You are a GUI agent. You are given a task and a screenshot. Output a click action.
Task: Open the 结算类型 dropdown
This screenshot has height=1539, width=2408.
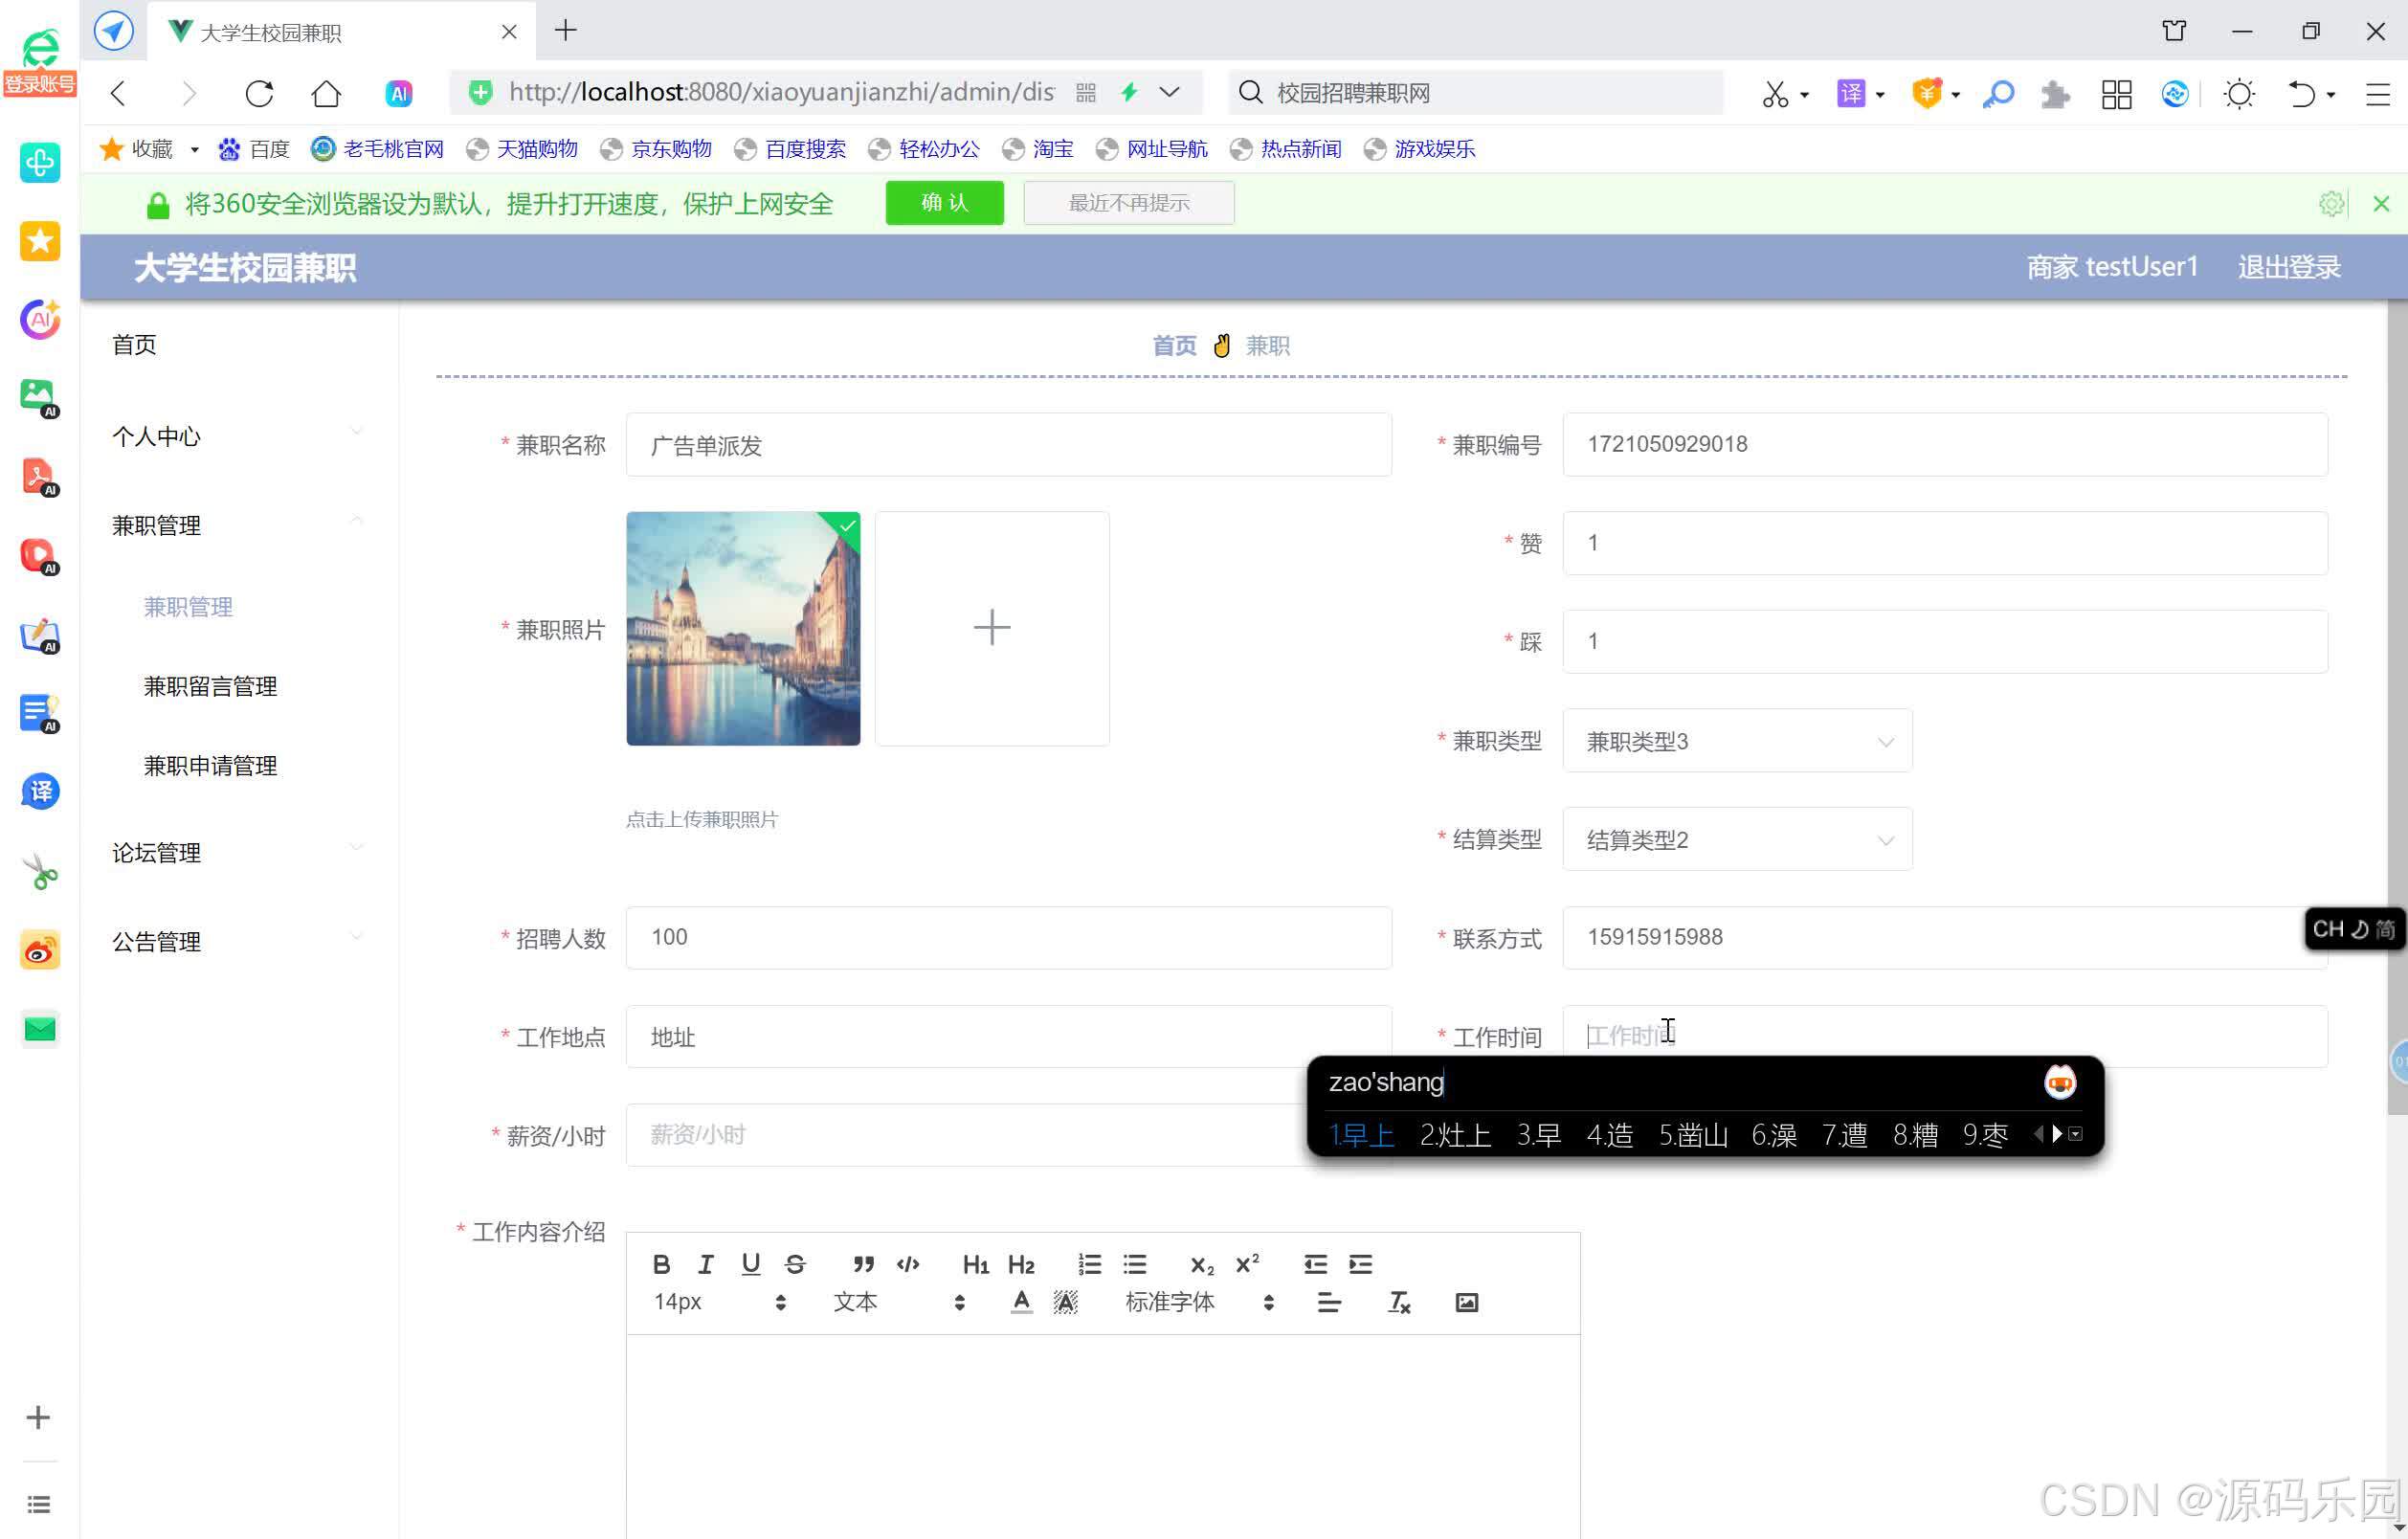(1737, 839)
